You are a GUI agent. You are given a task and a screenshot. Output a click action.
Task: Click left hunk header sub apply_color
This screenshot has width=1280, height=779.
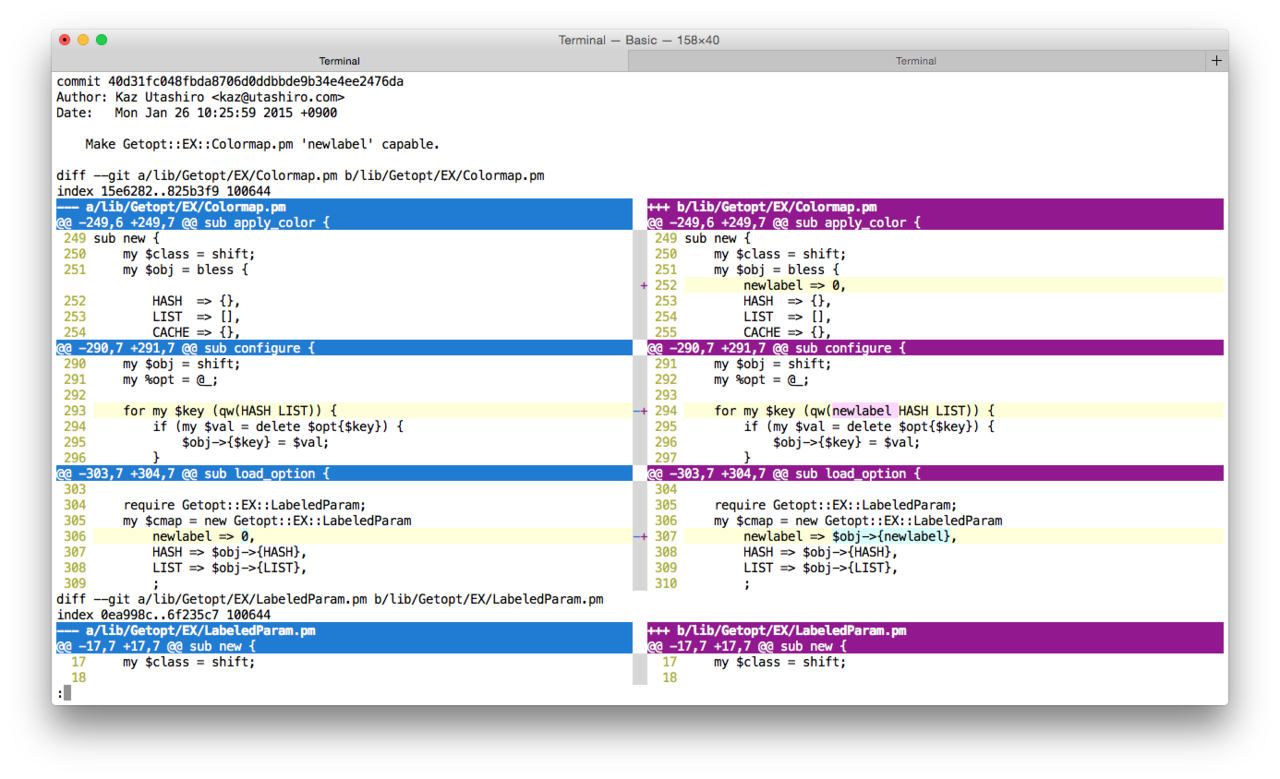(344, 222)
